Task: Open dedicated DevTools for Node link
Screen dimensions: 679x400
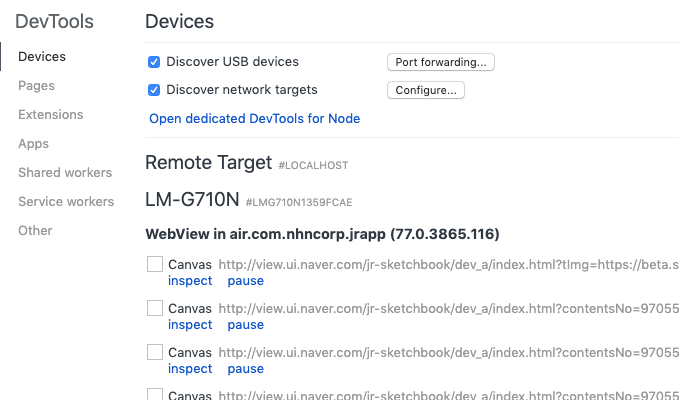Action: point(254,118)
